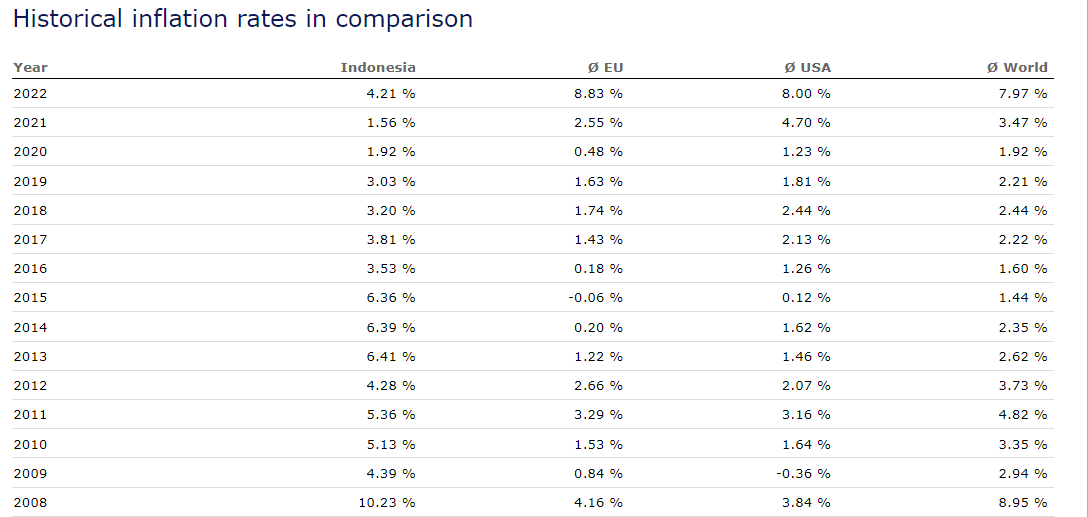
Task: Select the Ø EU column header
Action: click(605, 68)
